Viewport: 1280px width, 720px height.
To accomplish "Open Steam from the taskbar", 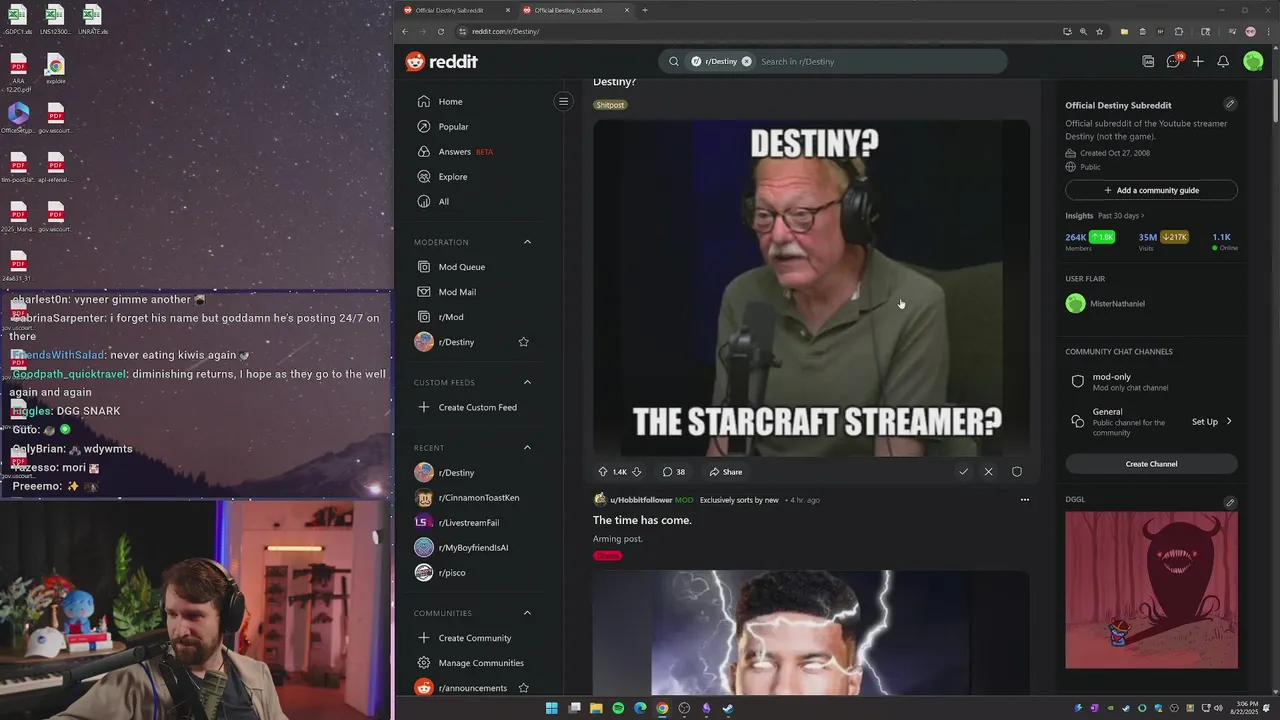I will tap(728, 708).
